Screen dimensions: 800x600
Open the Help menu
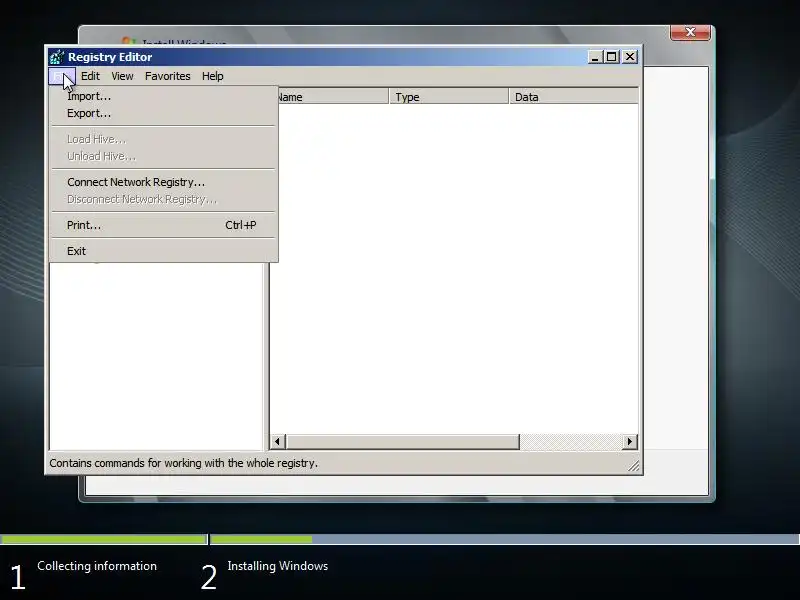[x=213, y=76]
